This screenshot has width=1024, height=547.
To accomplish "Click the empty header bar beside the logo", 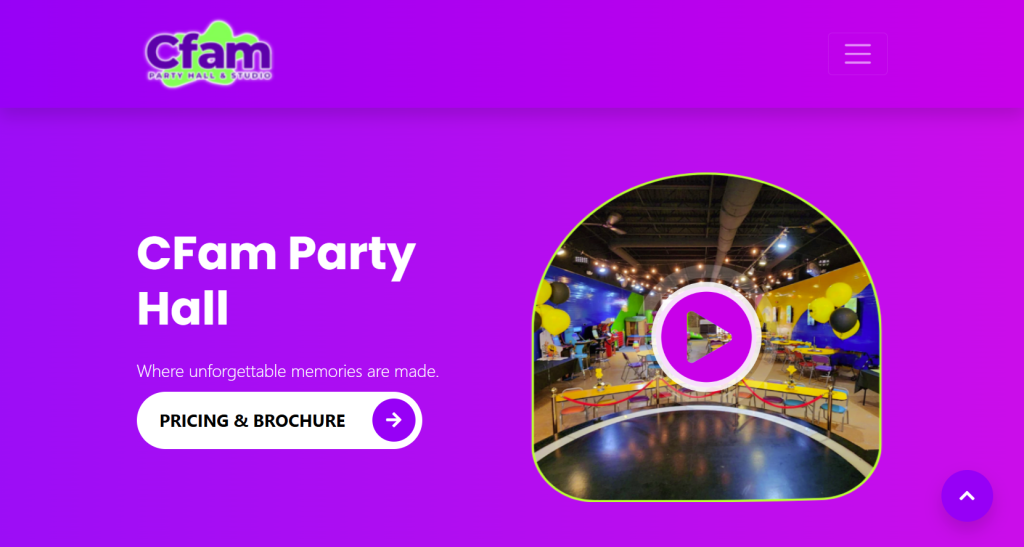I will click(549, 54).
